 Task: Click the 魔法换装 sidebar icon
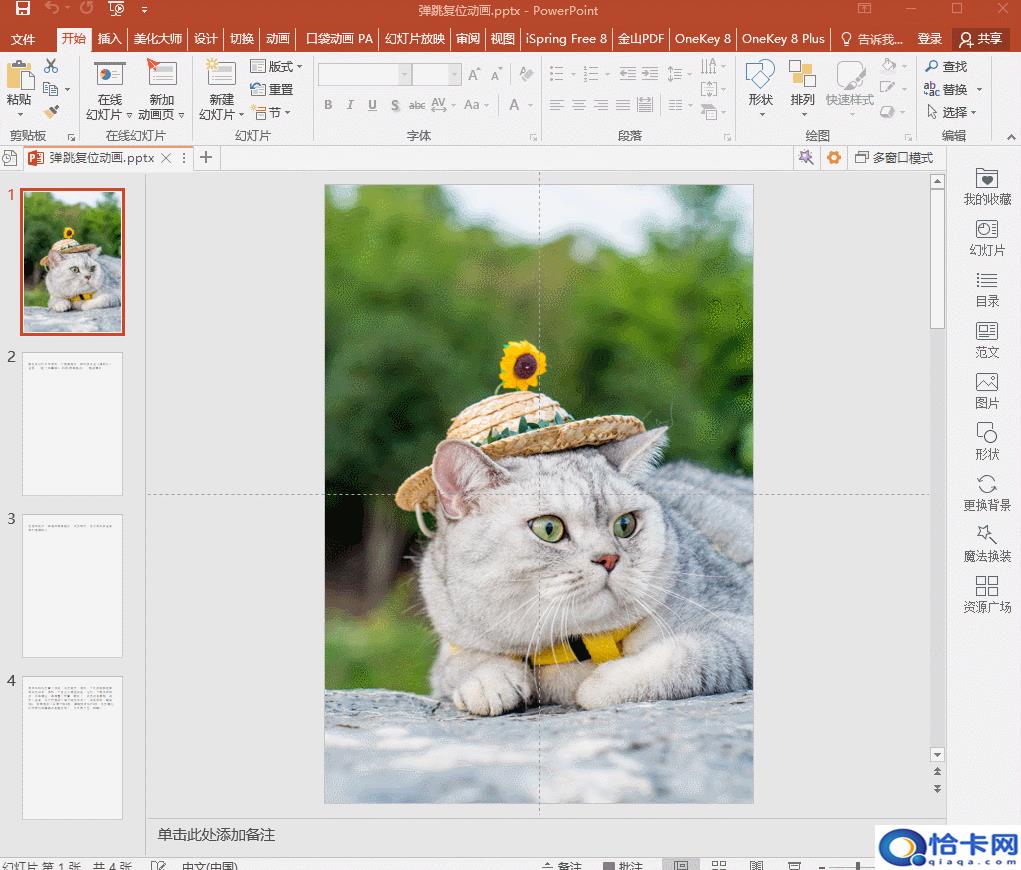pos(987,544)
